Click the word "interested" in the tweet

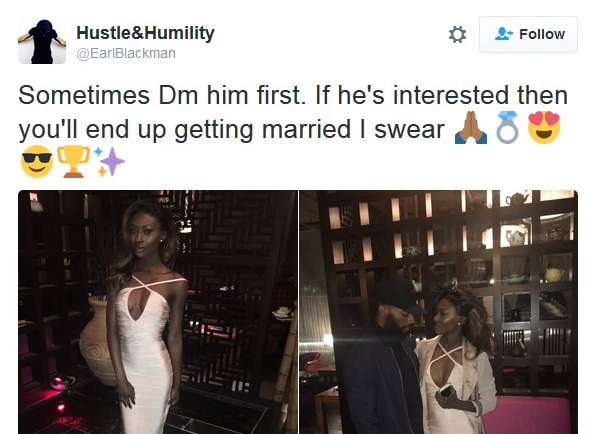click(451, 95)
